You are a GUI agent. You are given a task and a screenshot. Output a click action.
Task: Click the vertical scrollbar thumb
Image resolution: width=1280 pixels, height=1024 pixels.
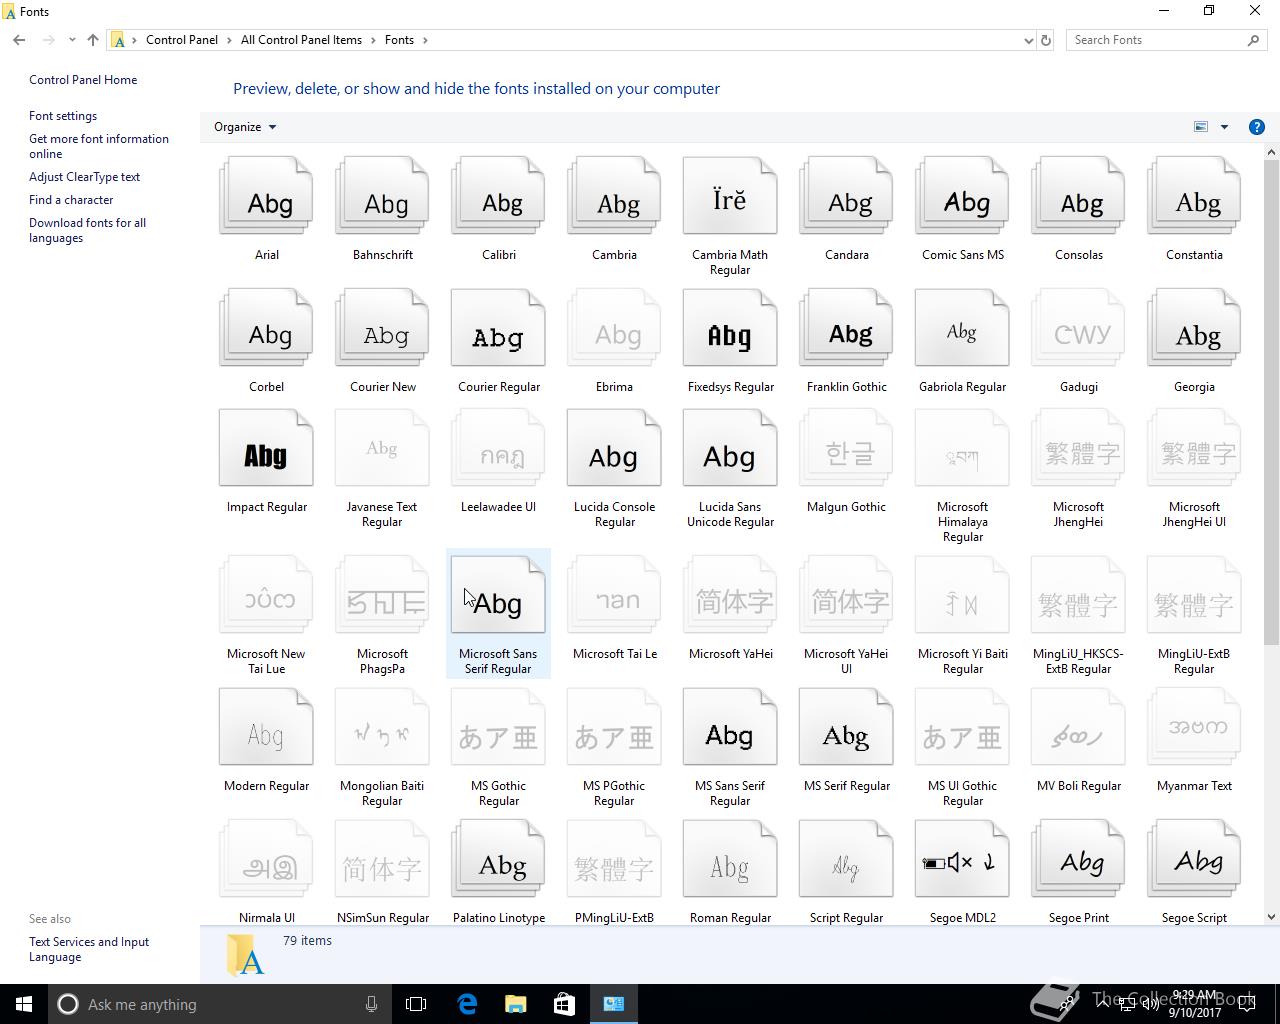point(1271,400)
